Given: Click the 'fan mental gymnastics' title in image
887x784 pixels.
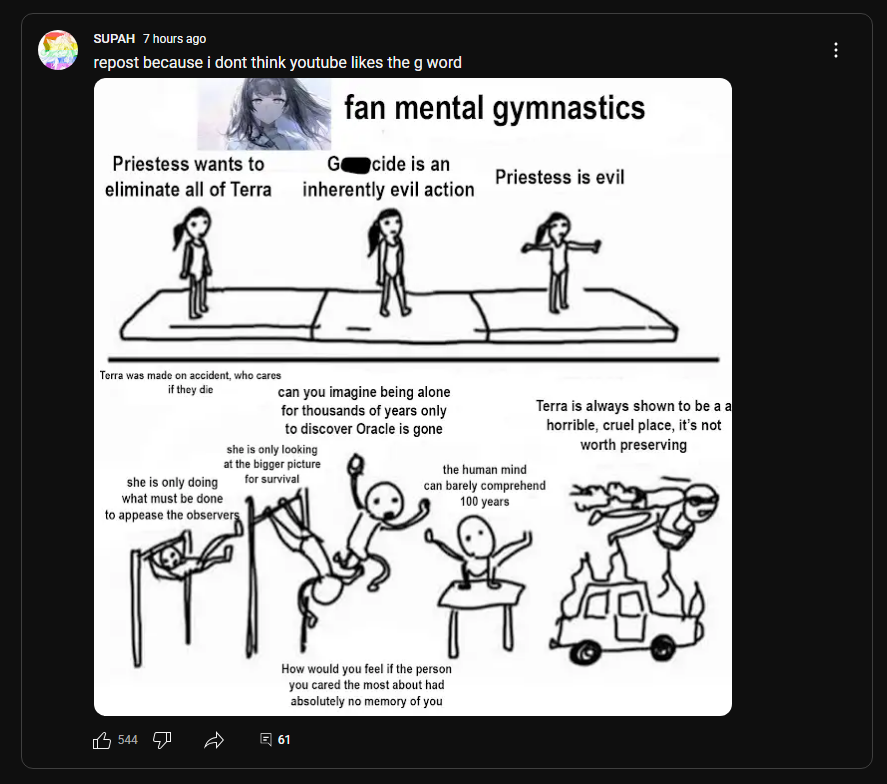Looking at the screenshot, I should (x=494, y=107).
